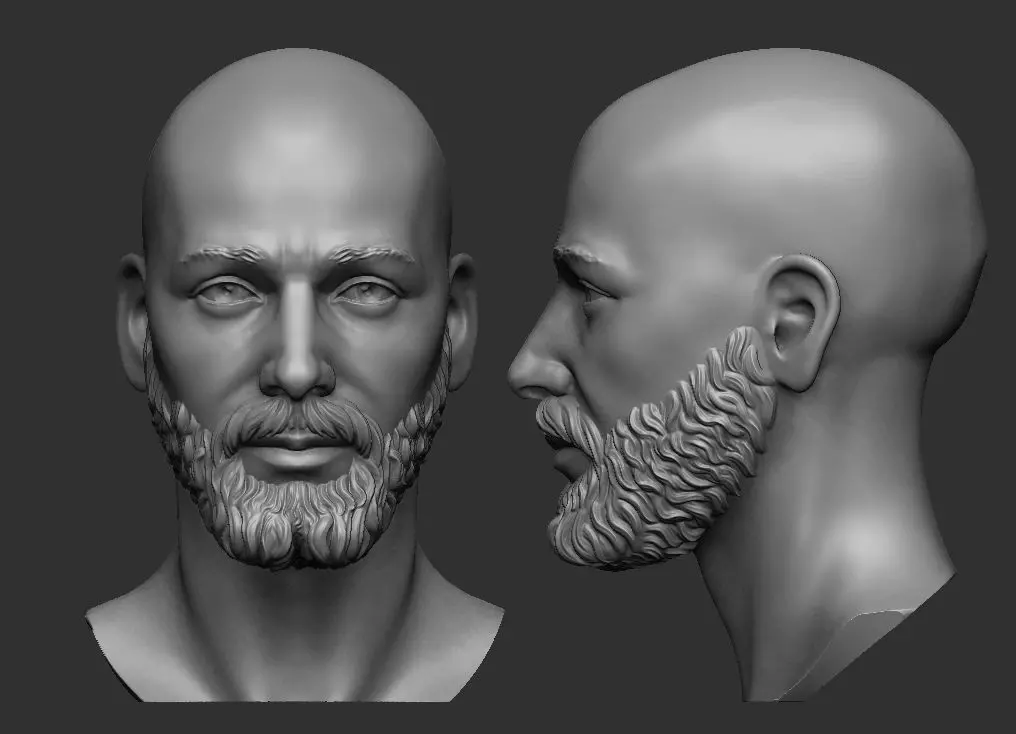
Task: Click the chin beard on front-view head
Action: tap(297, 518)
